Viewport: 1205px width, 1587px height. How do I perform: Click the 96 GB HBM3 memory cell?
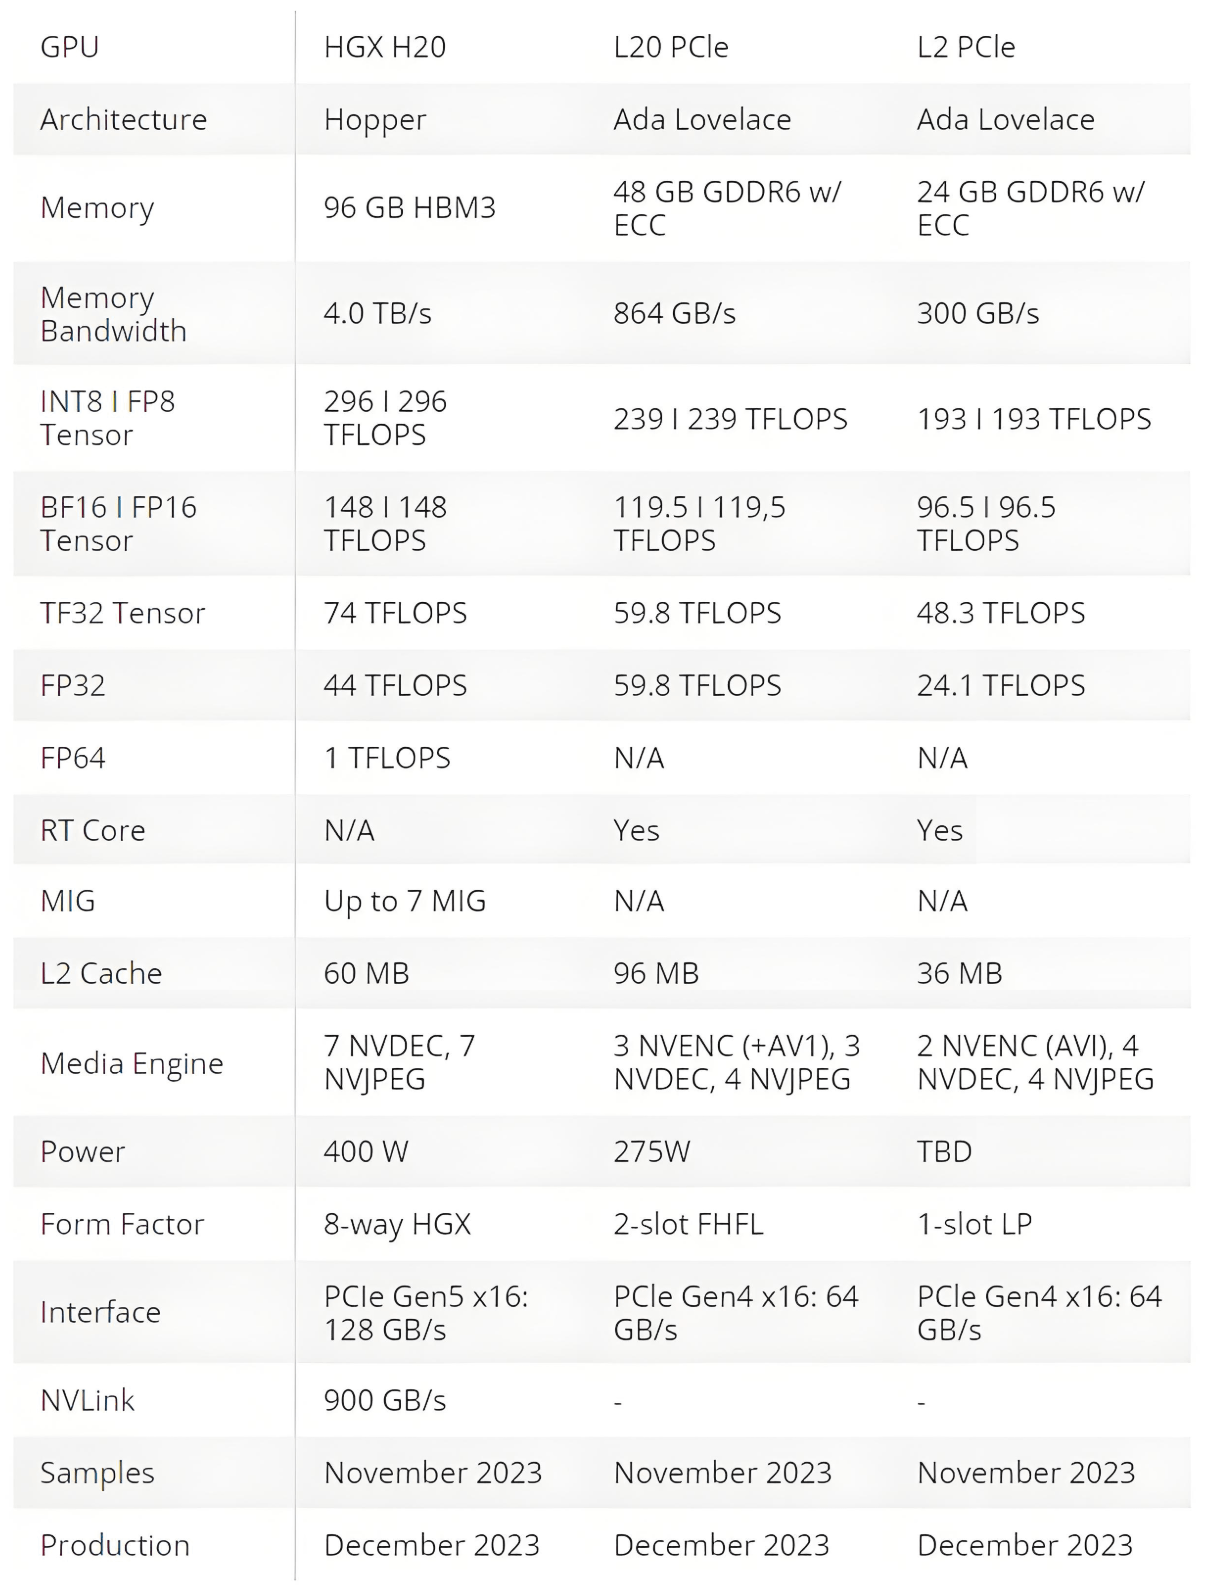pyautogui.click(x=409, y=207)
